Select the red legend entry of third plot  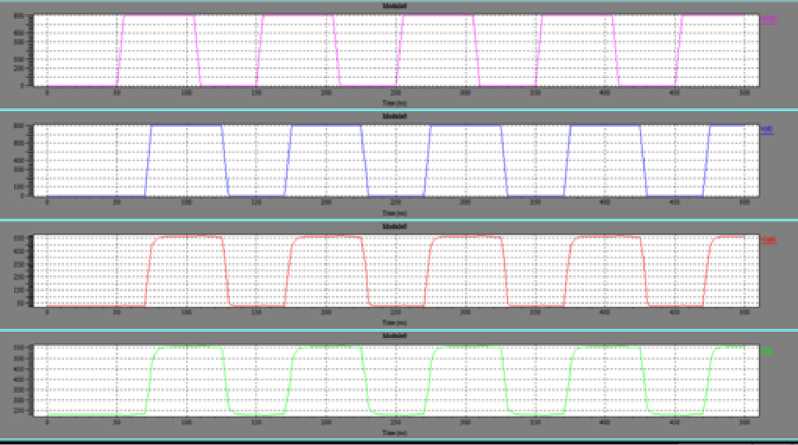[x=768, y=240]
